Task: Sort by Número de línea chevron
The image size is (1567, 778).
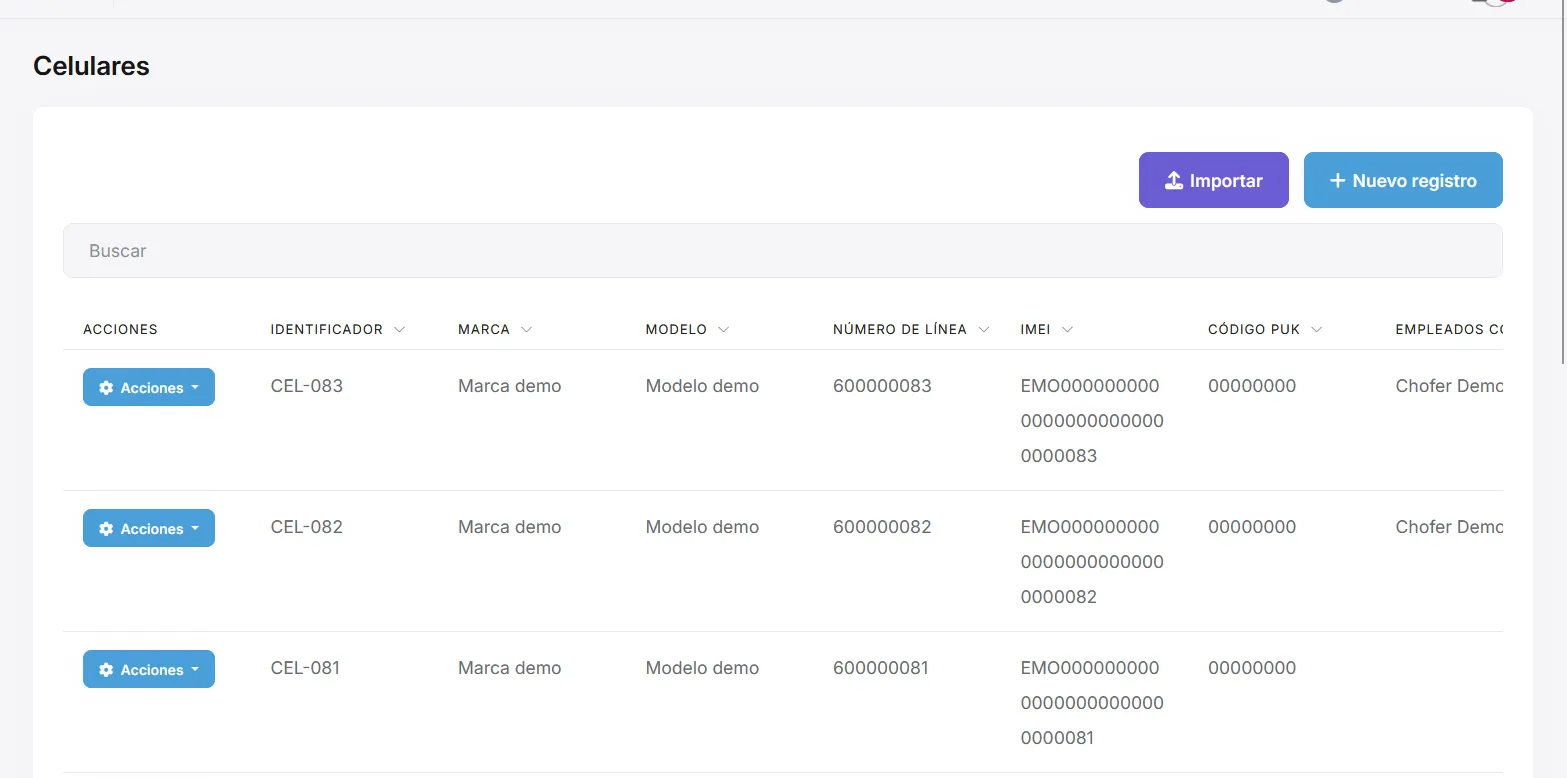Action: 984,329
